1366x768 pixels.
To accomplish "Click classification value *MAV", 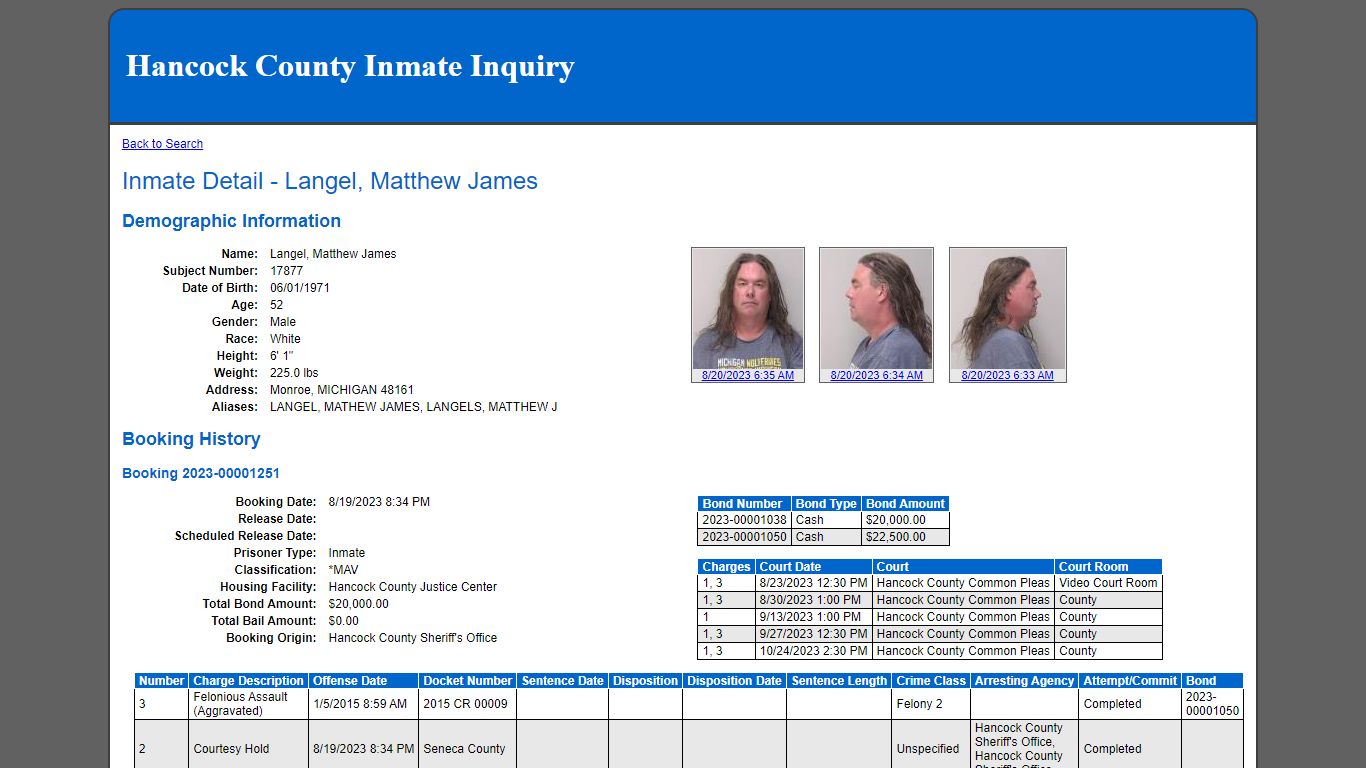I will (x=343, y=570).
